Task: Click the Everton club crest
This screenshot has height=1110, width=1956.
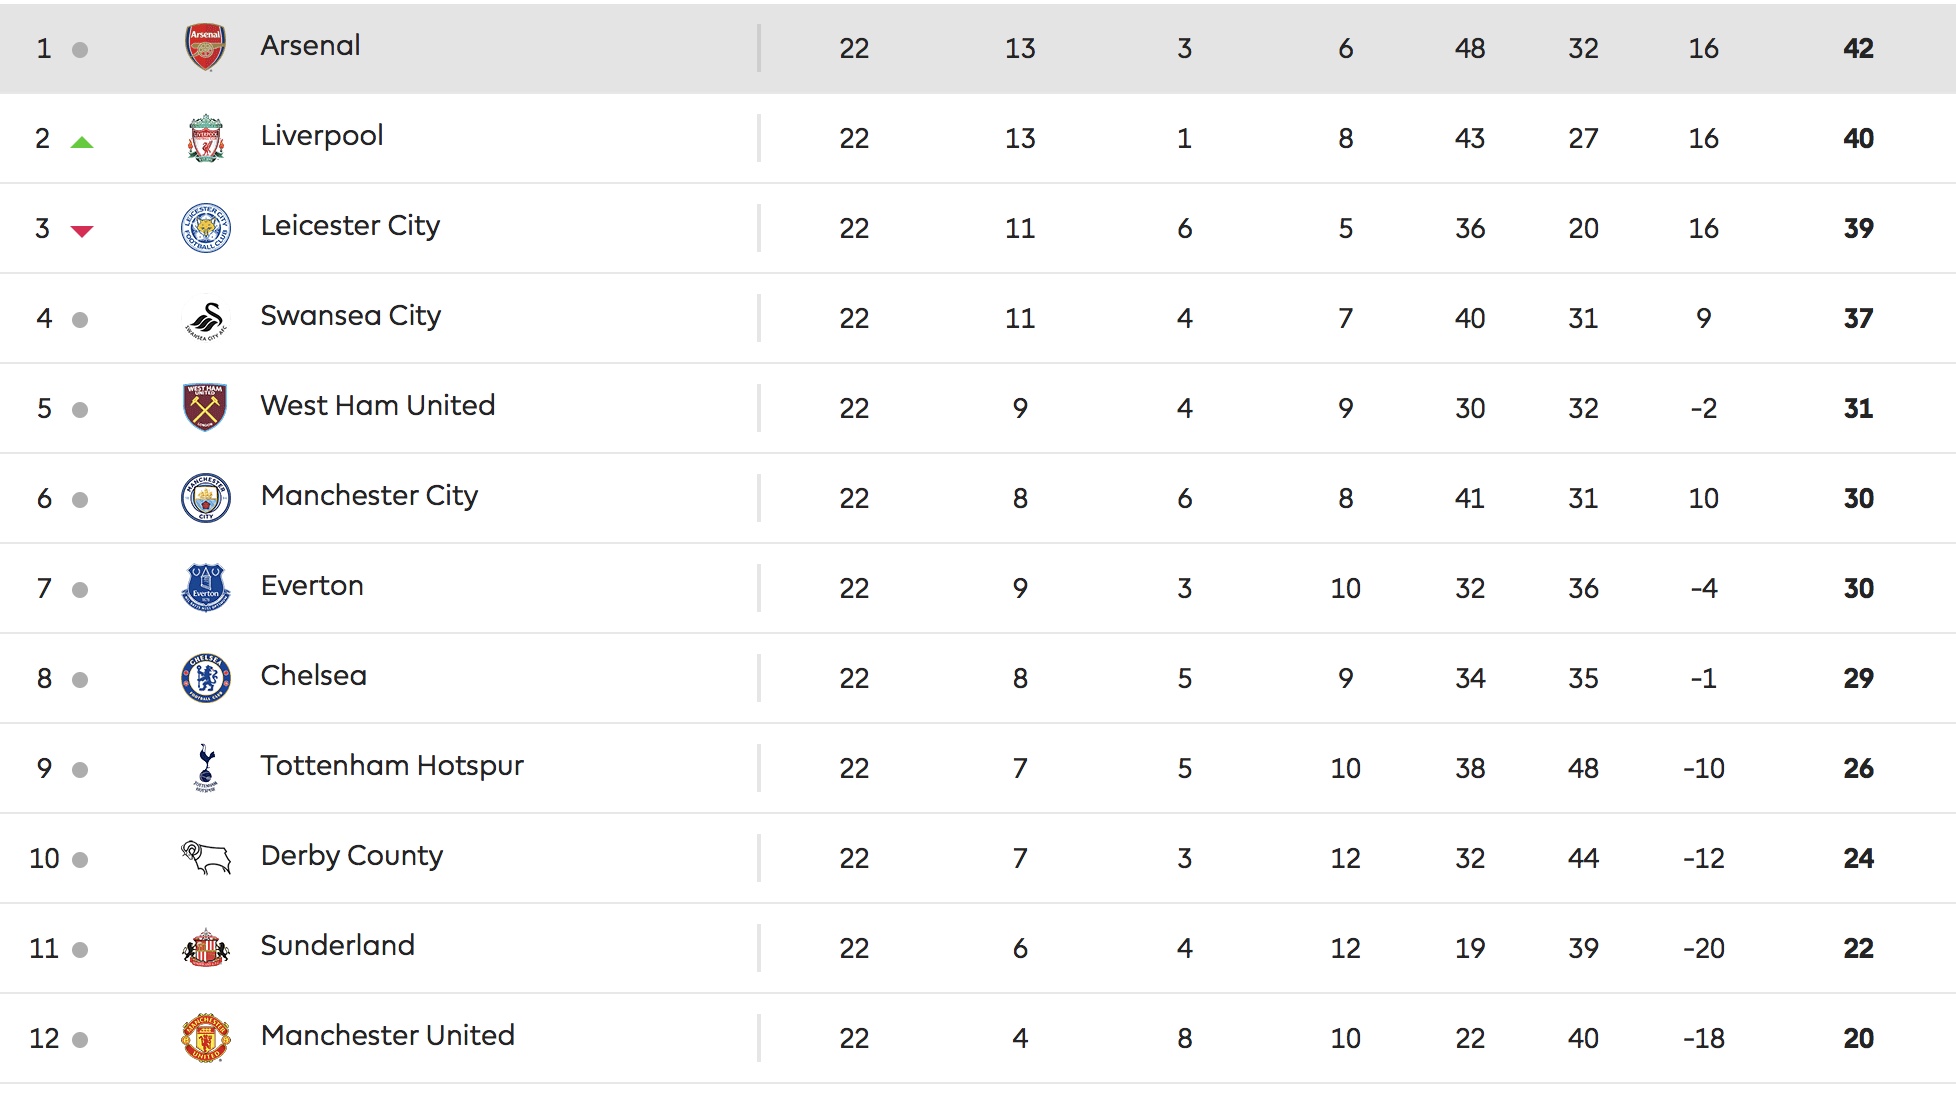Action: (206, 588)
